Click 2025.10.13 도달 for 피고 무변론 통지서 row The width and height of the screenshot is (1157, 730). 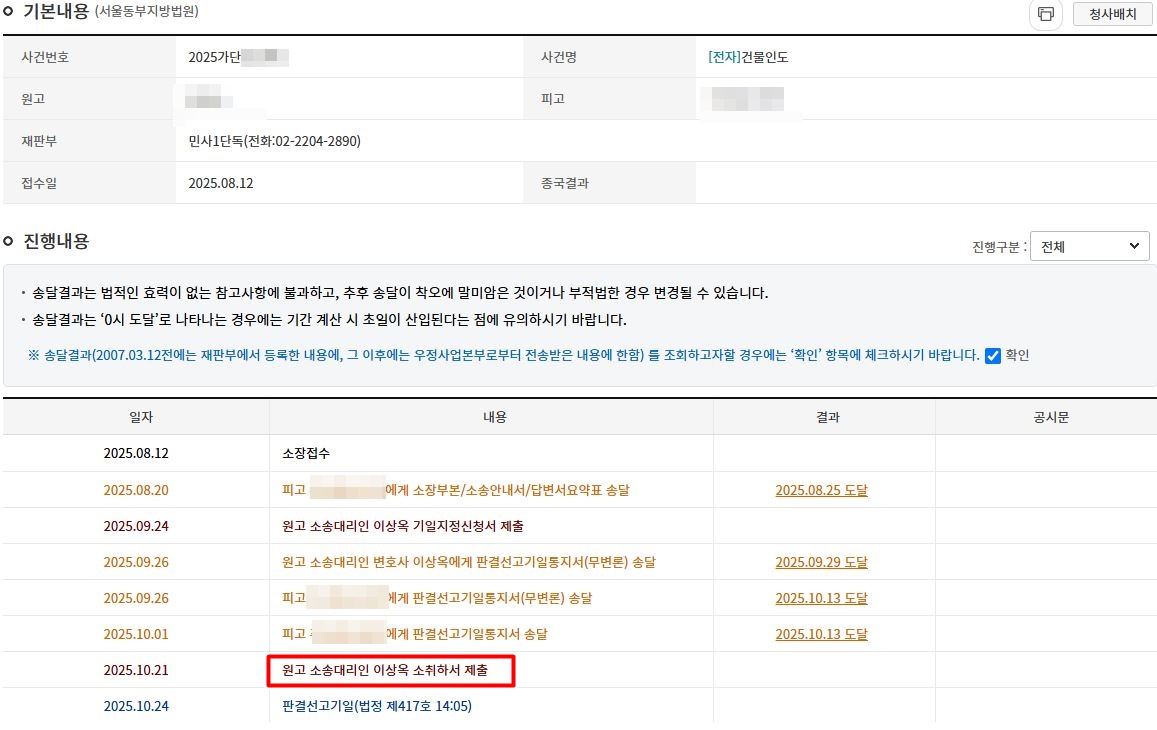tap(821, 598)
